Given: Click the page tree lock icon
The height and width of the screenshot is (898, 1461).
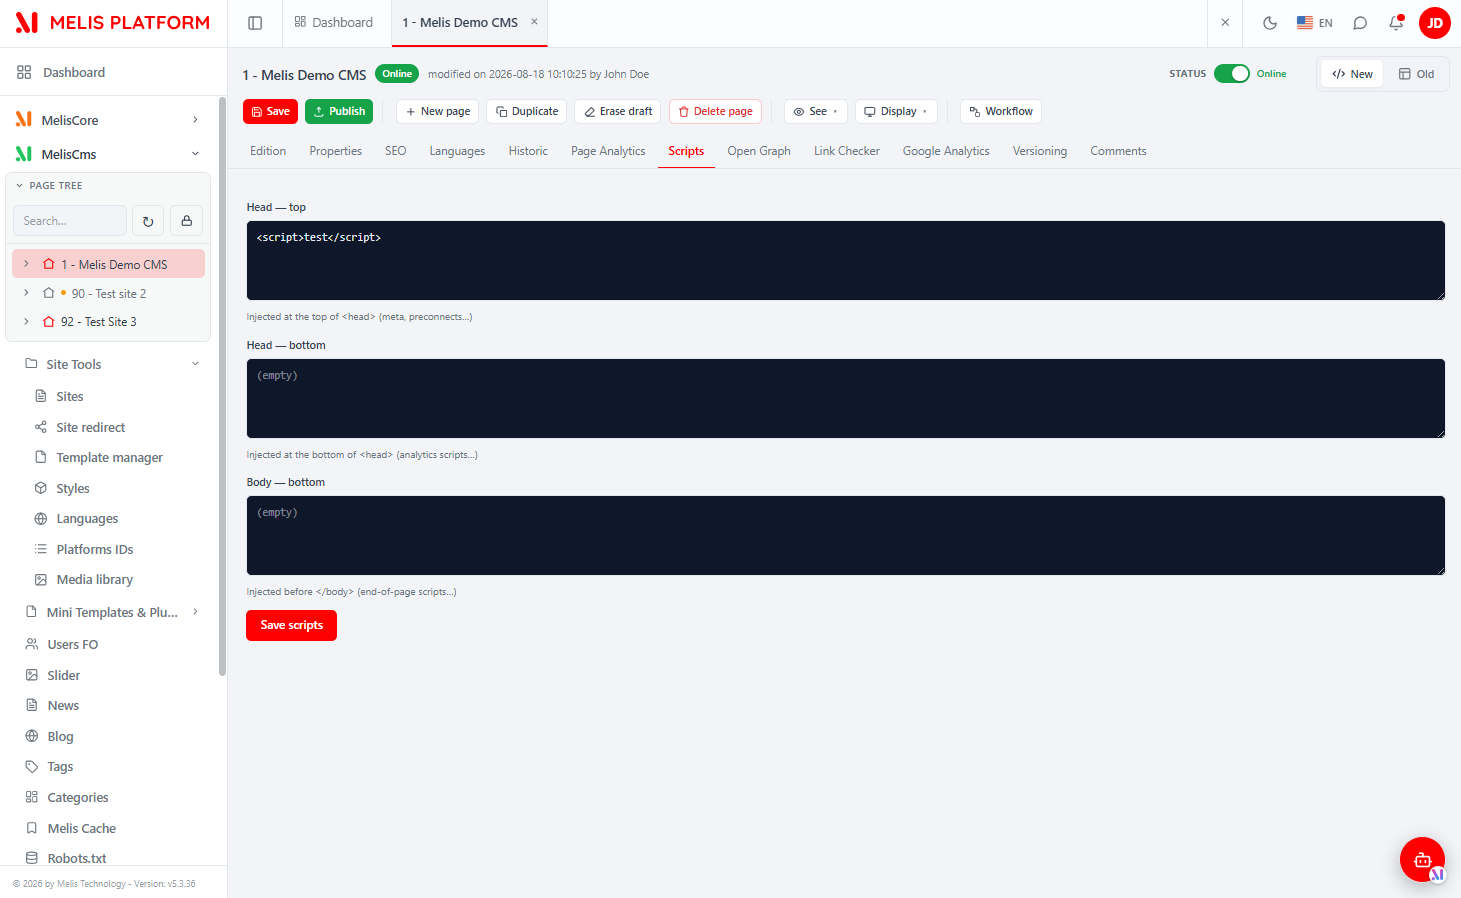Looking at the screenshot, I should pos(187,221).
